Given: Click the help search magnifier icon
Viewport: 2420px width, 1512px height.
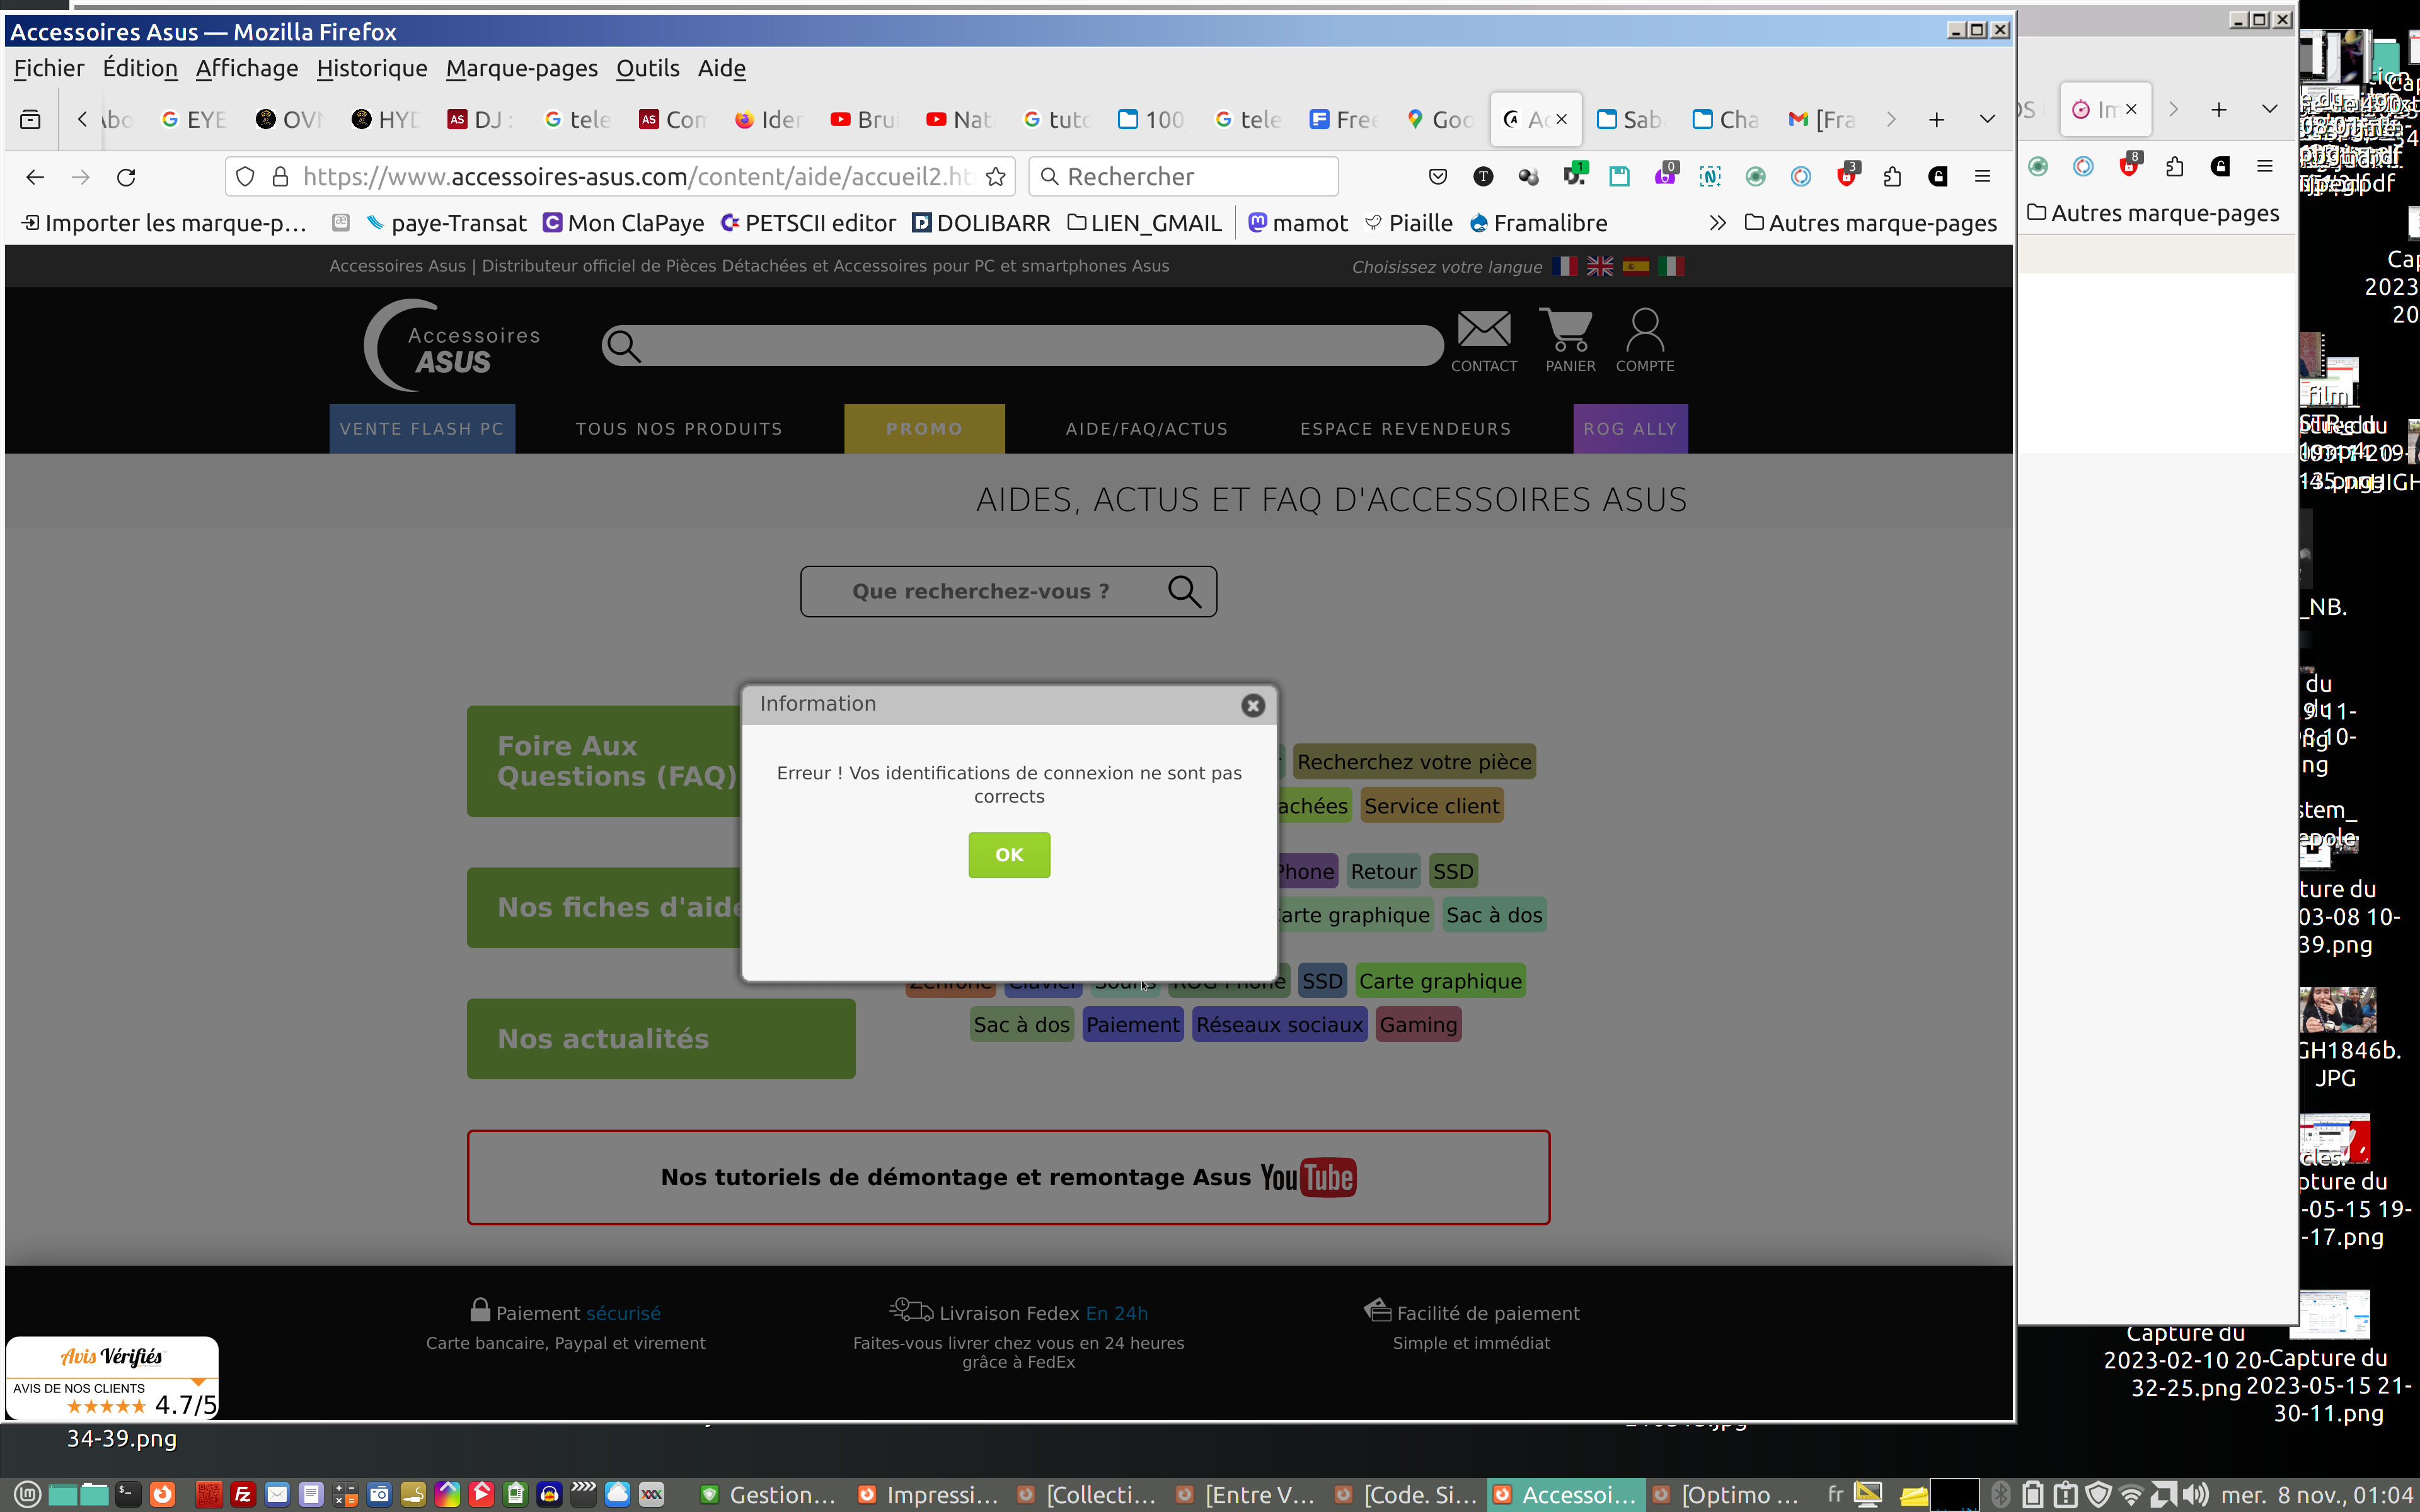Looking at the screenshot, I should tap(1184, 591).
